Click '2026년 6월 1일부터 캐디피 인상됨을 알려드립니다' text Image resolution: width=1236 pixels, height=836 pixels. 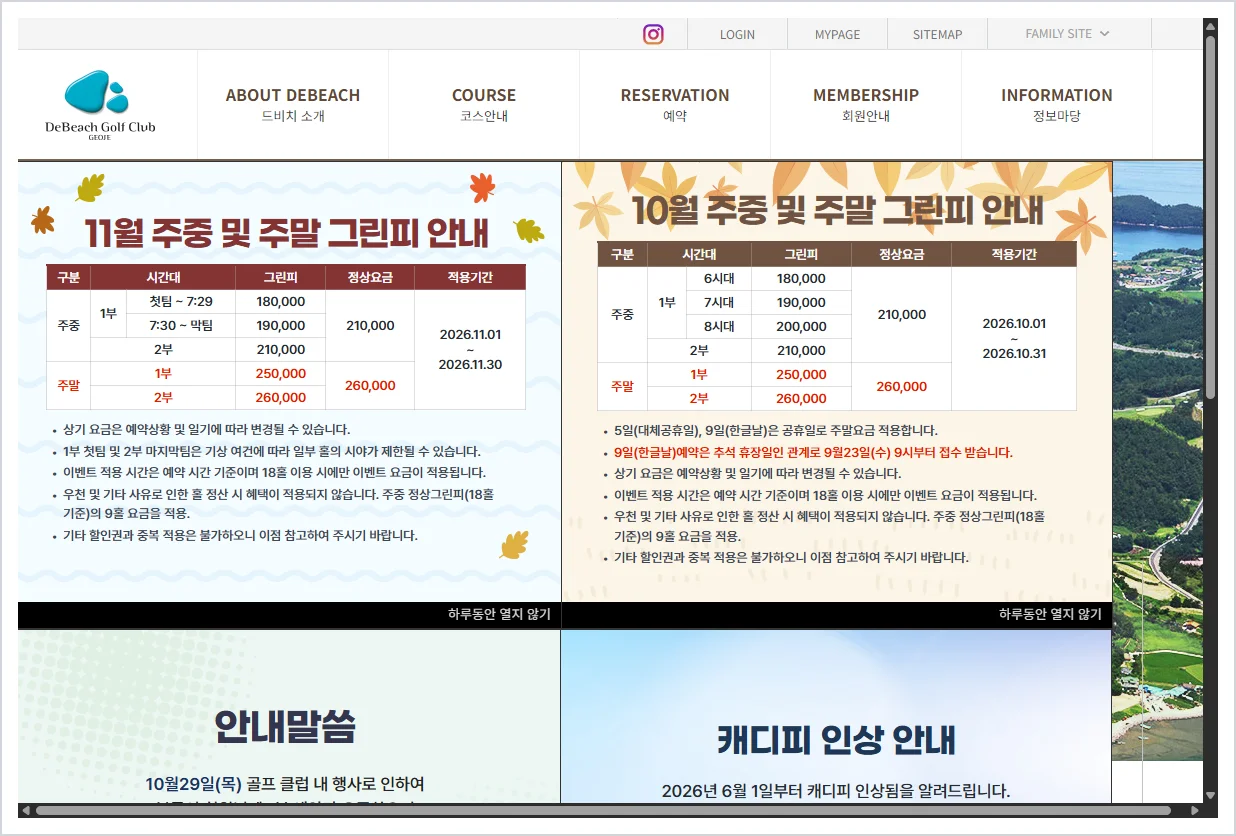(836, 791)
